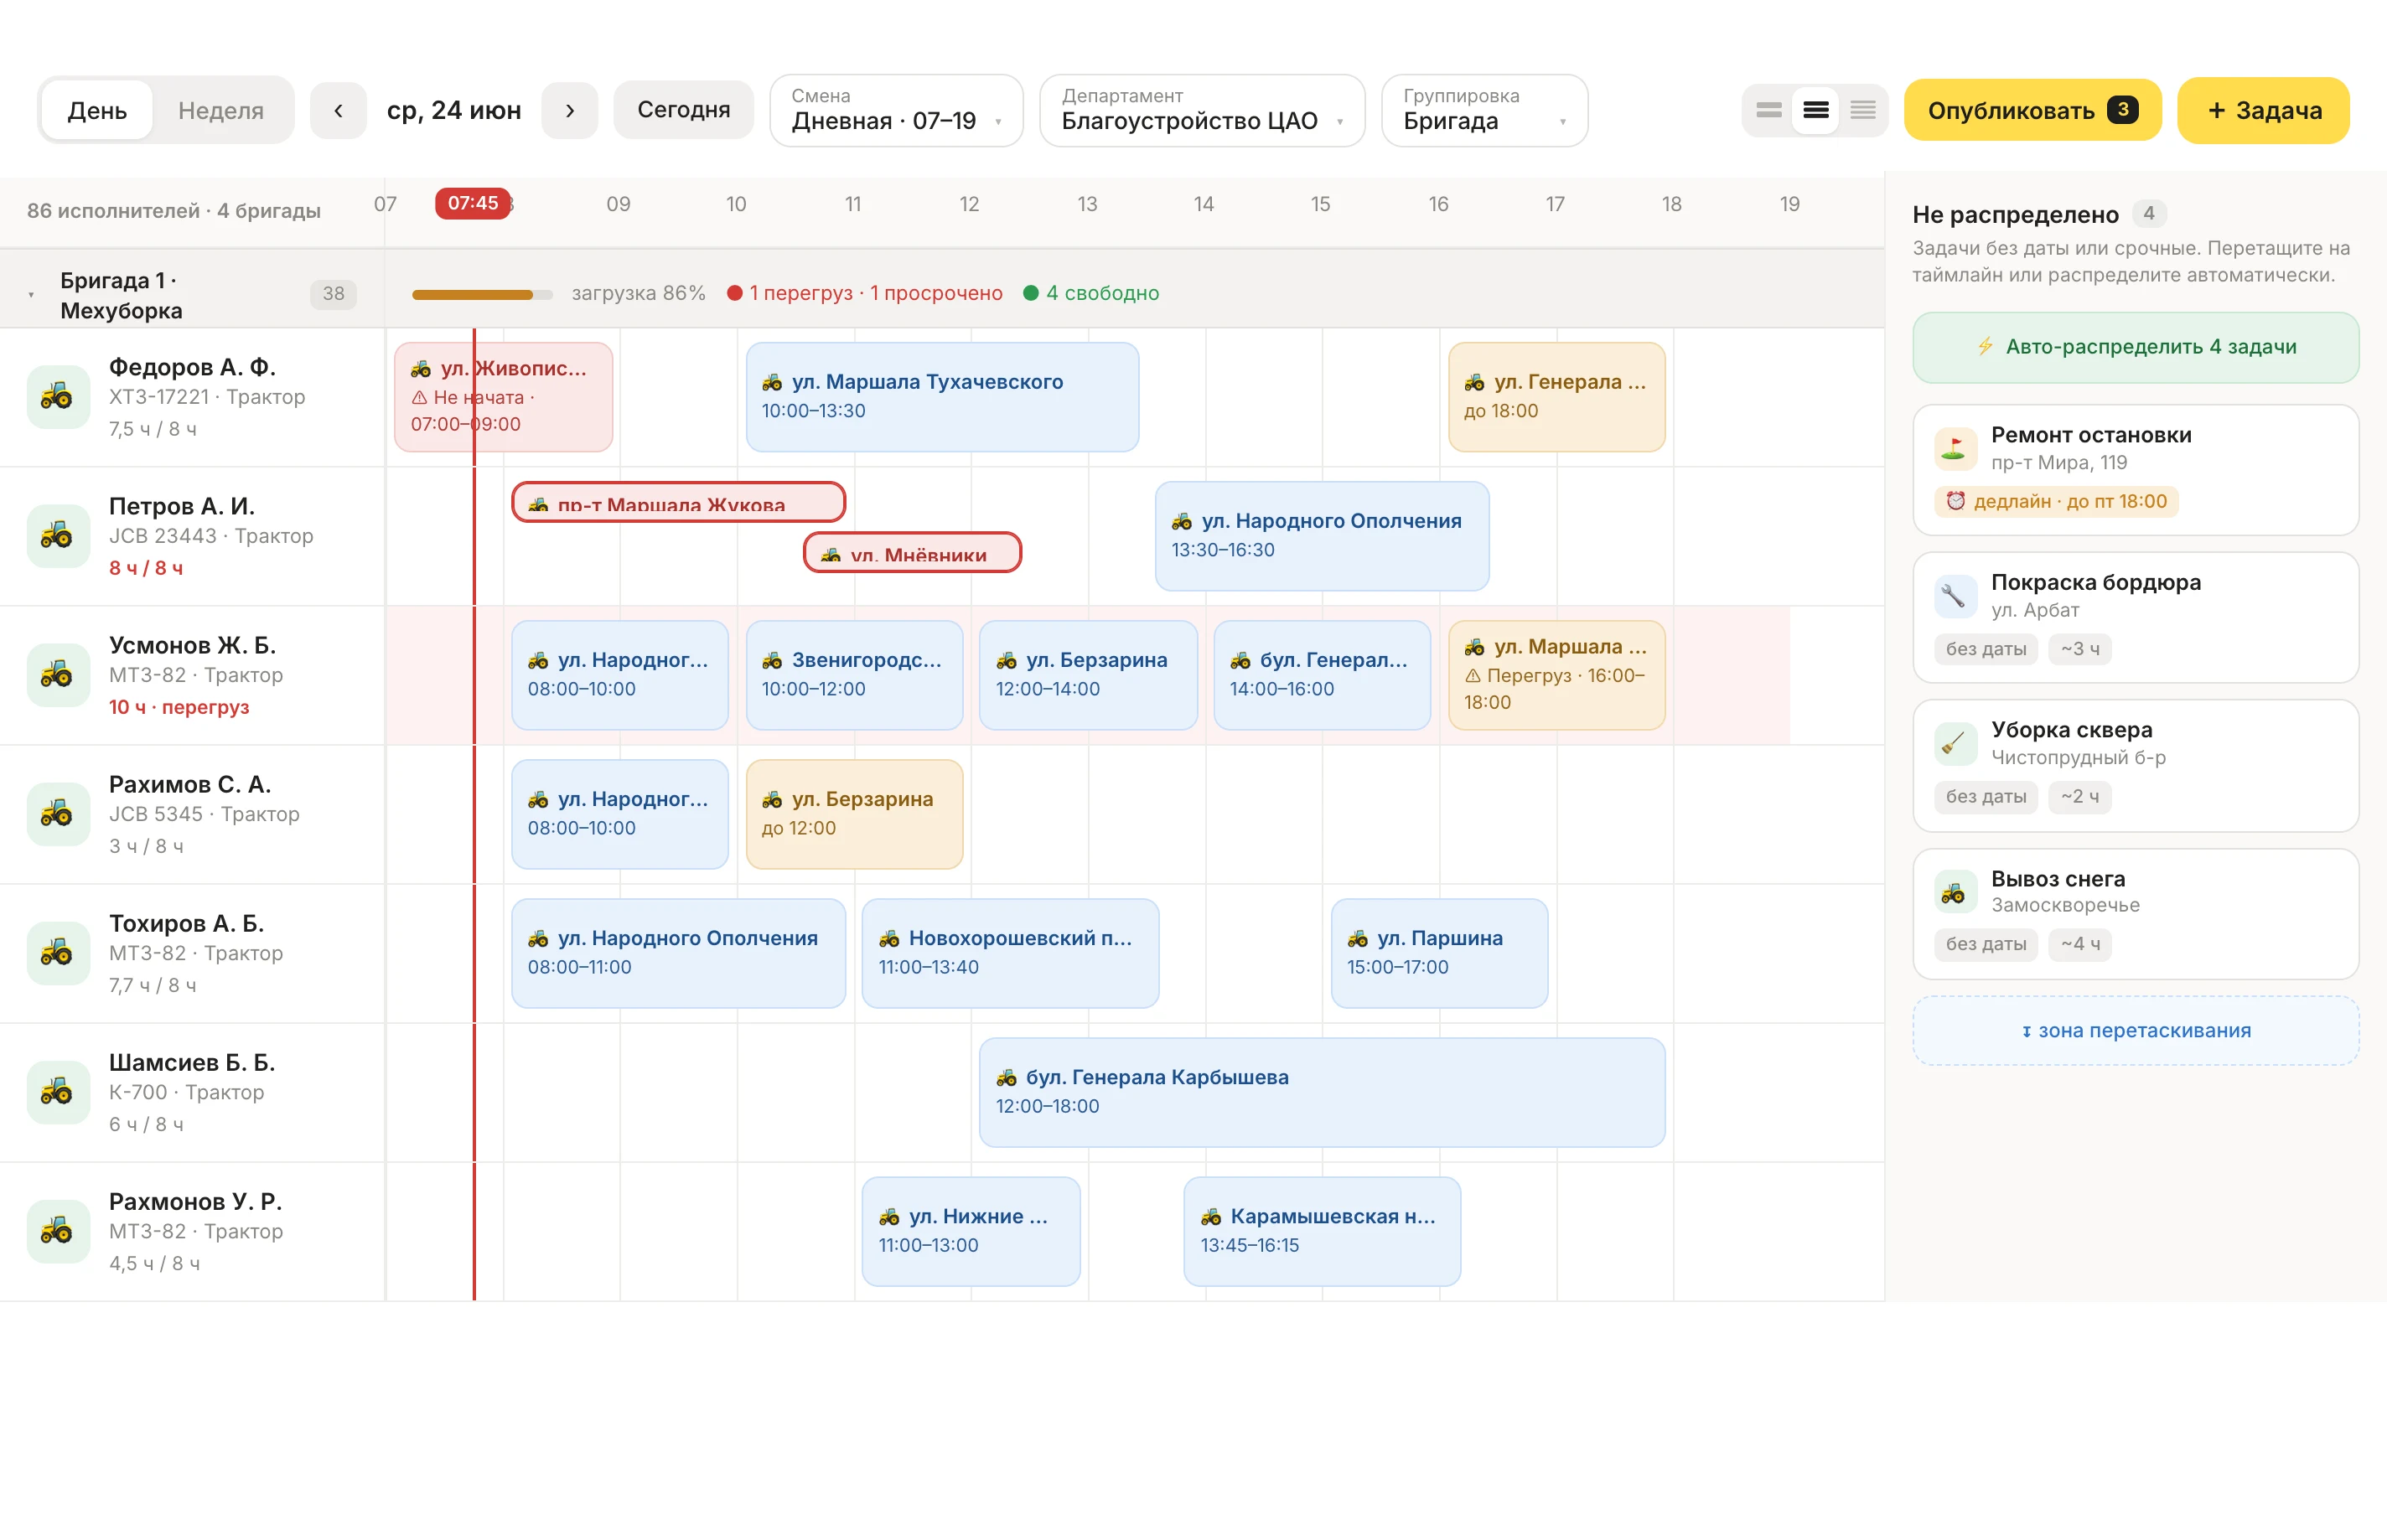Open the ул. Мнёвники task bar
The height and width of the screenshot is (1540, 2387).
tap(912, 552)
